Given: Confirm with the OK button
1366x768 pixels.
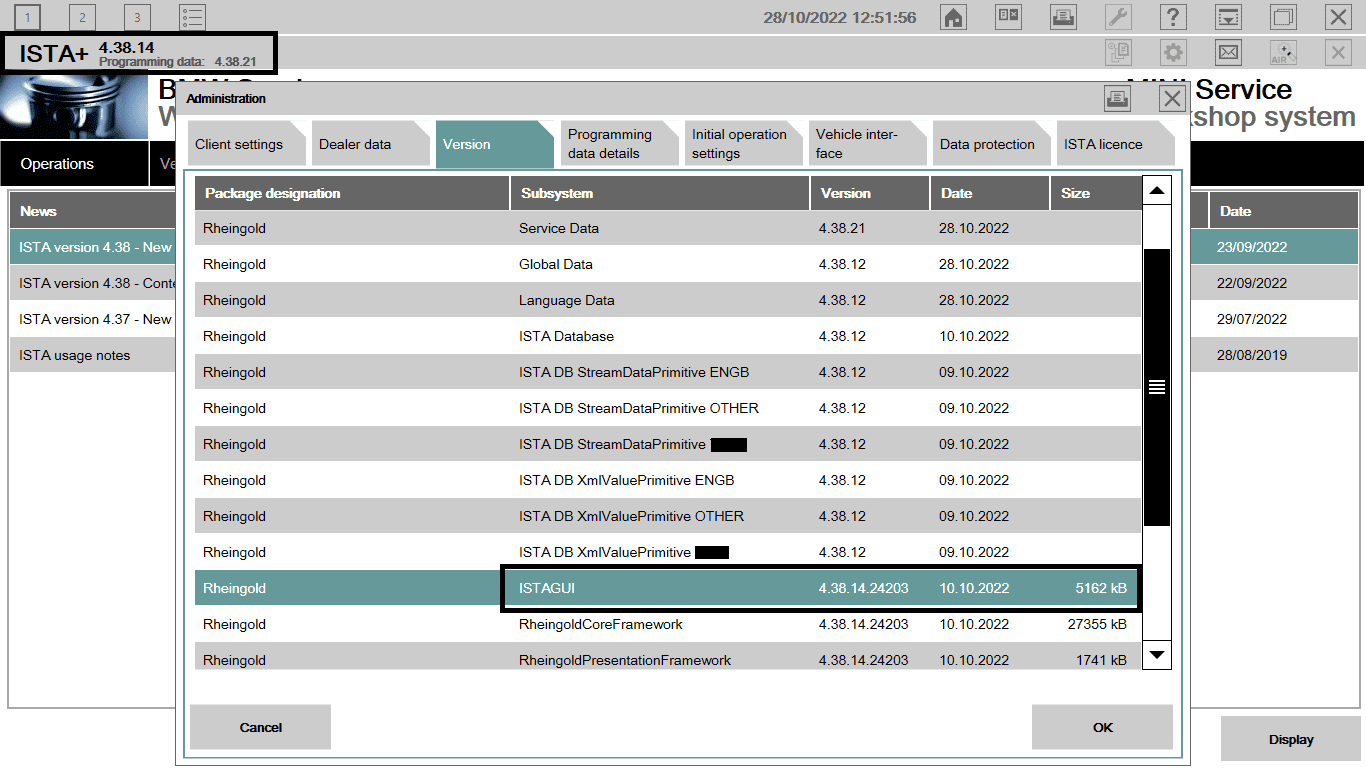Looking at the screenshot, I should 1102,727.
